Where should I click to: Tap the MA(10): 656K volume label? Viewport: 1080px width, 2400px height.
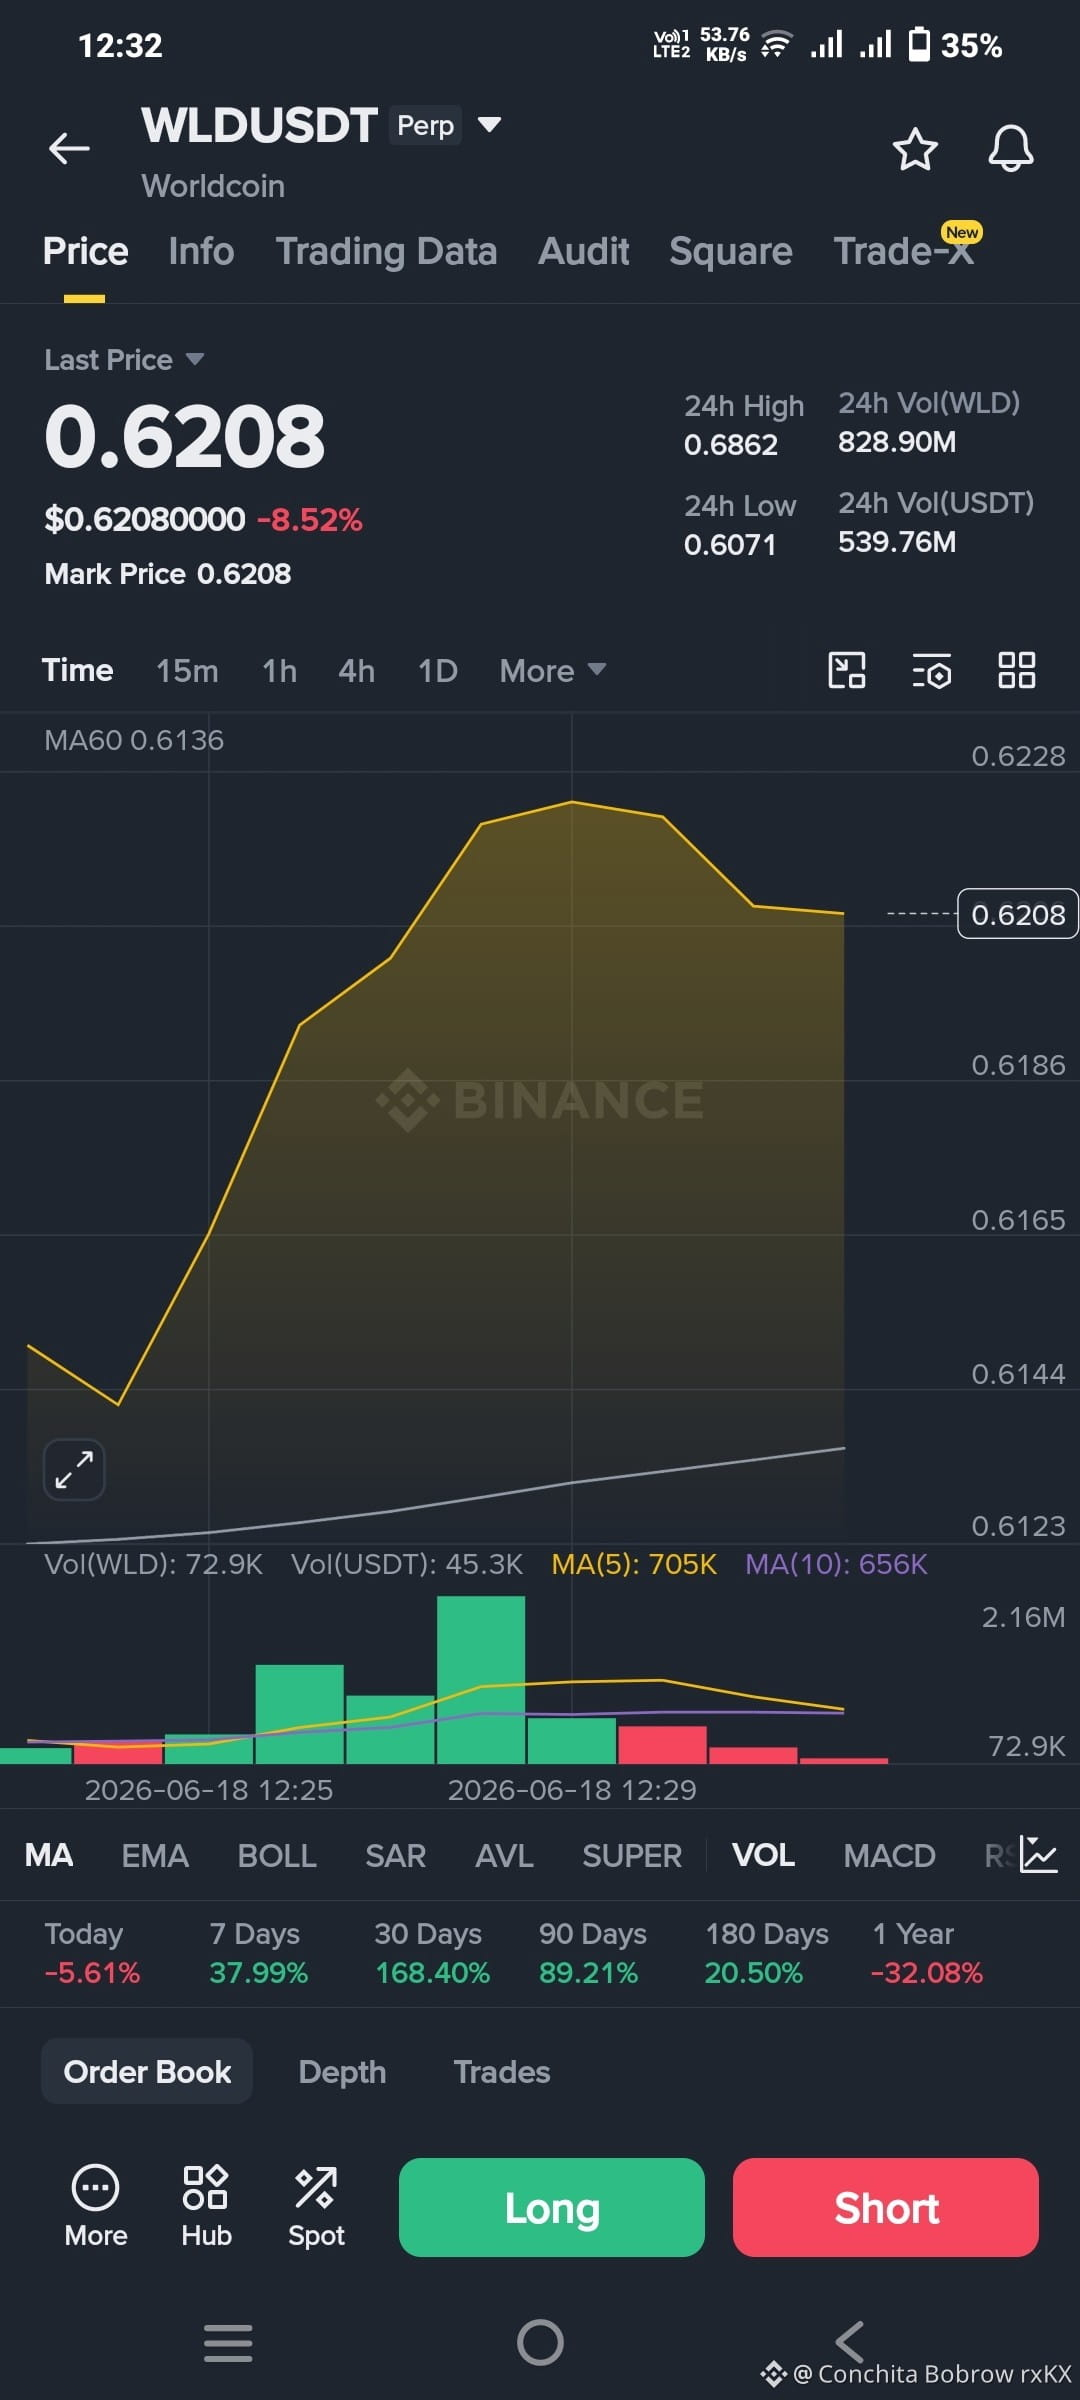(x=836, y=1564)
